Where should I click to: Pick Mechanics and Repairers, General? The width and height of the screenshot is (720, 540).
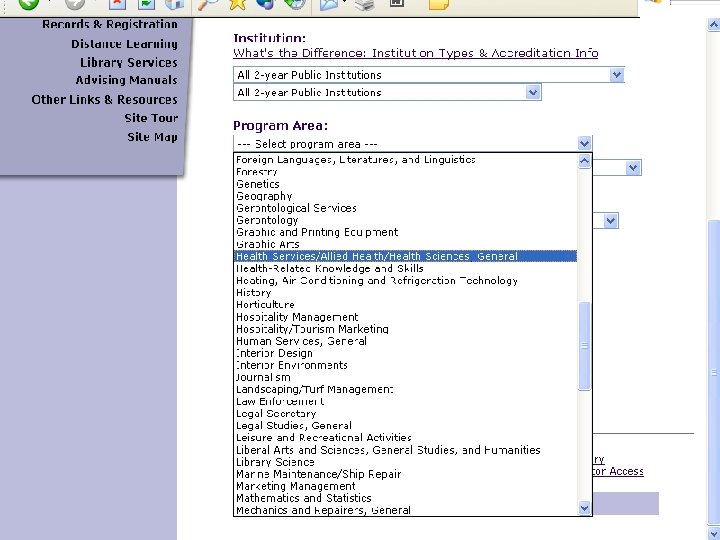coord(405,510)
